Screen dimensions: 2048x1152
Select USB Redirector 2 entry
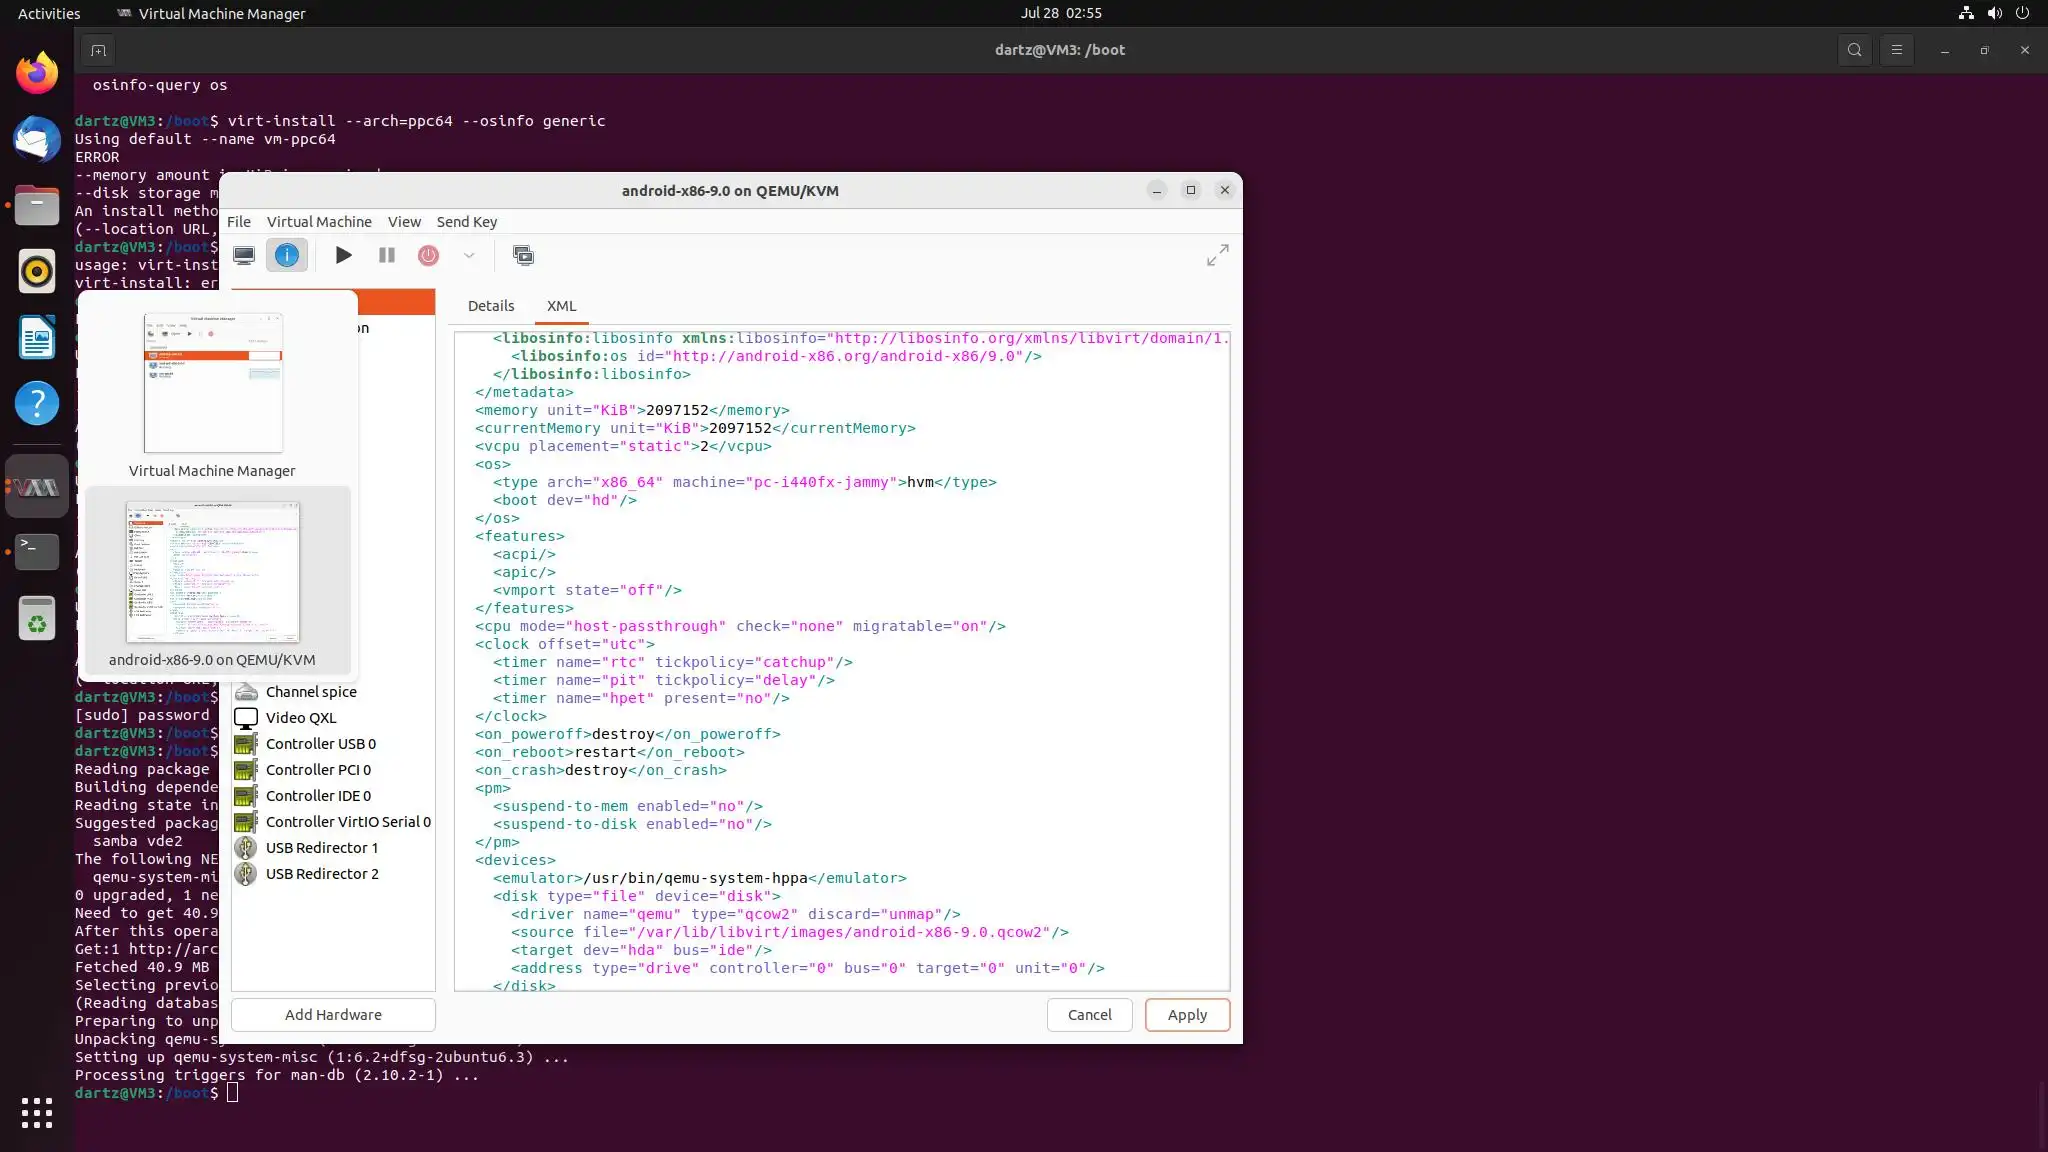[x=322, y=874]
